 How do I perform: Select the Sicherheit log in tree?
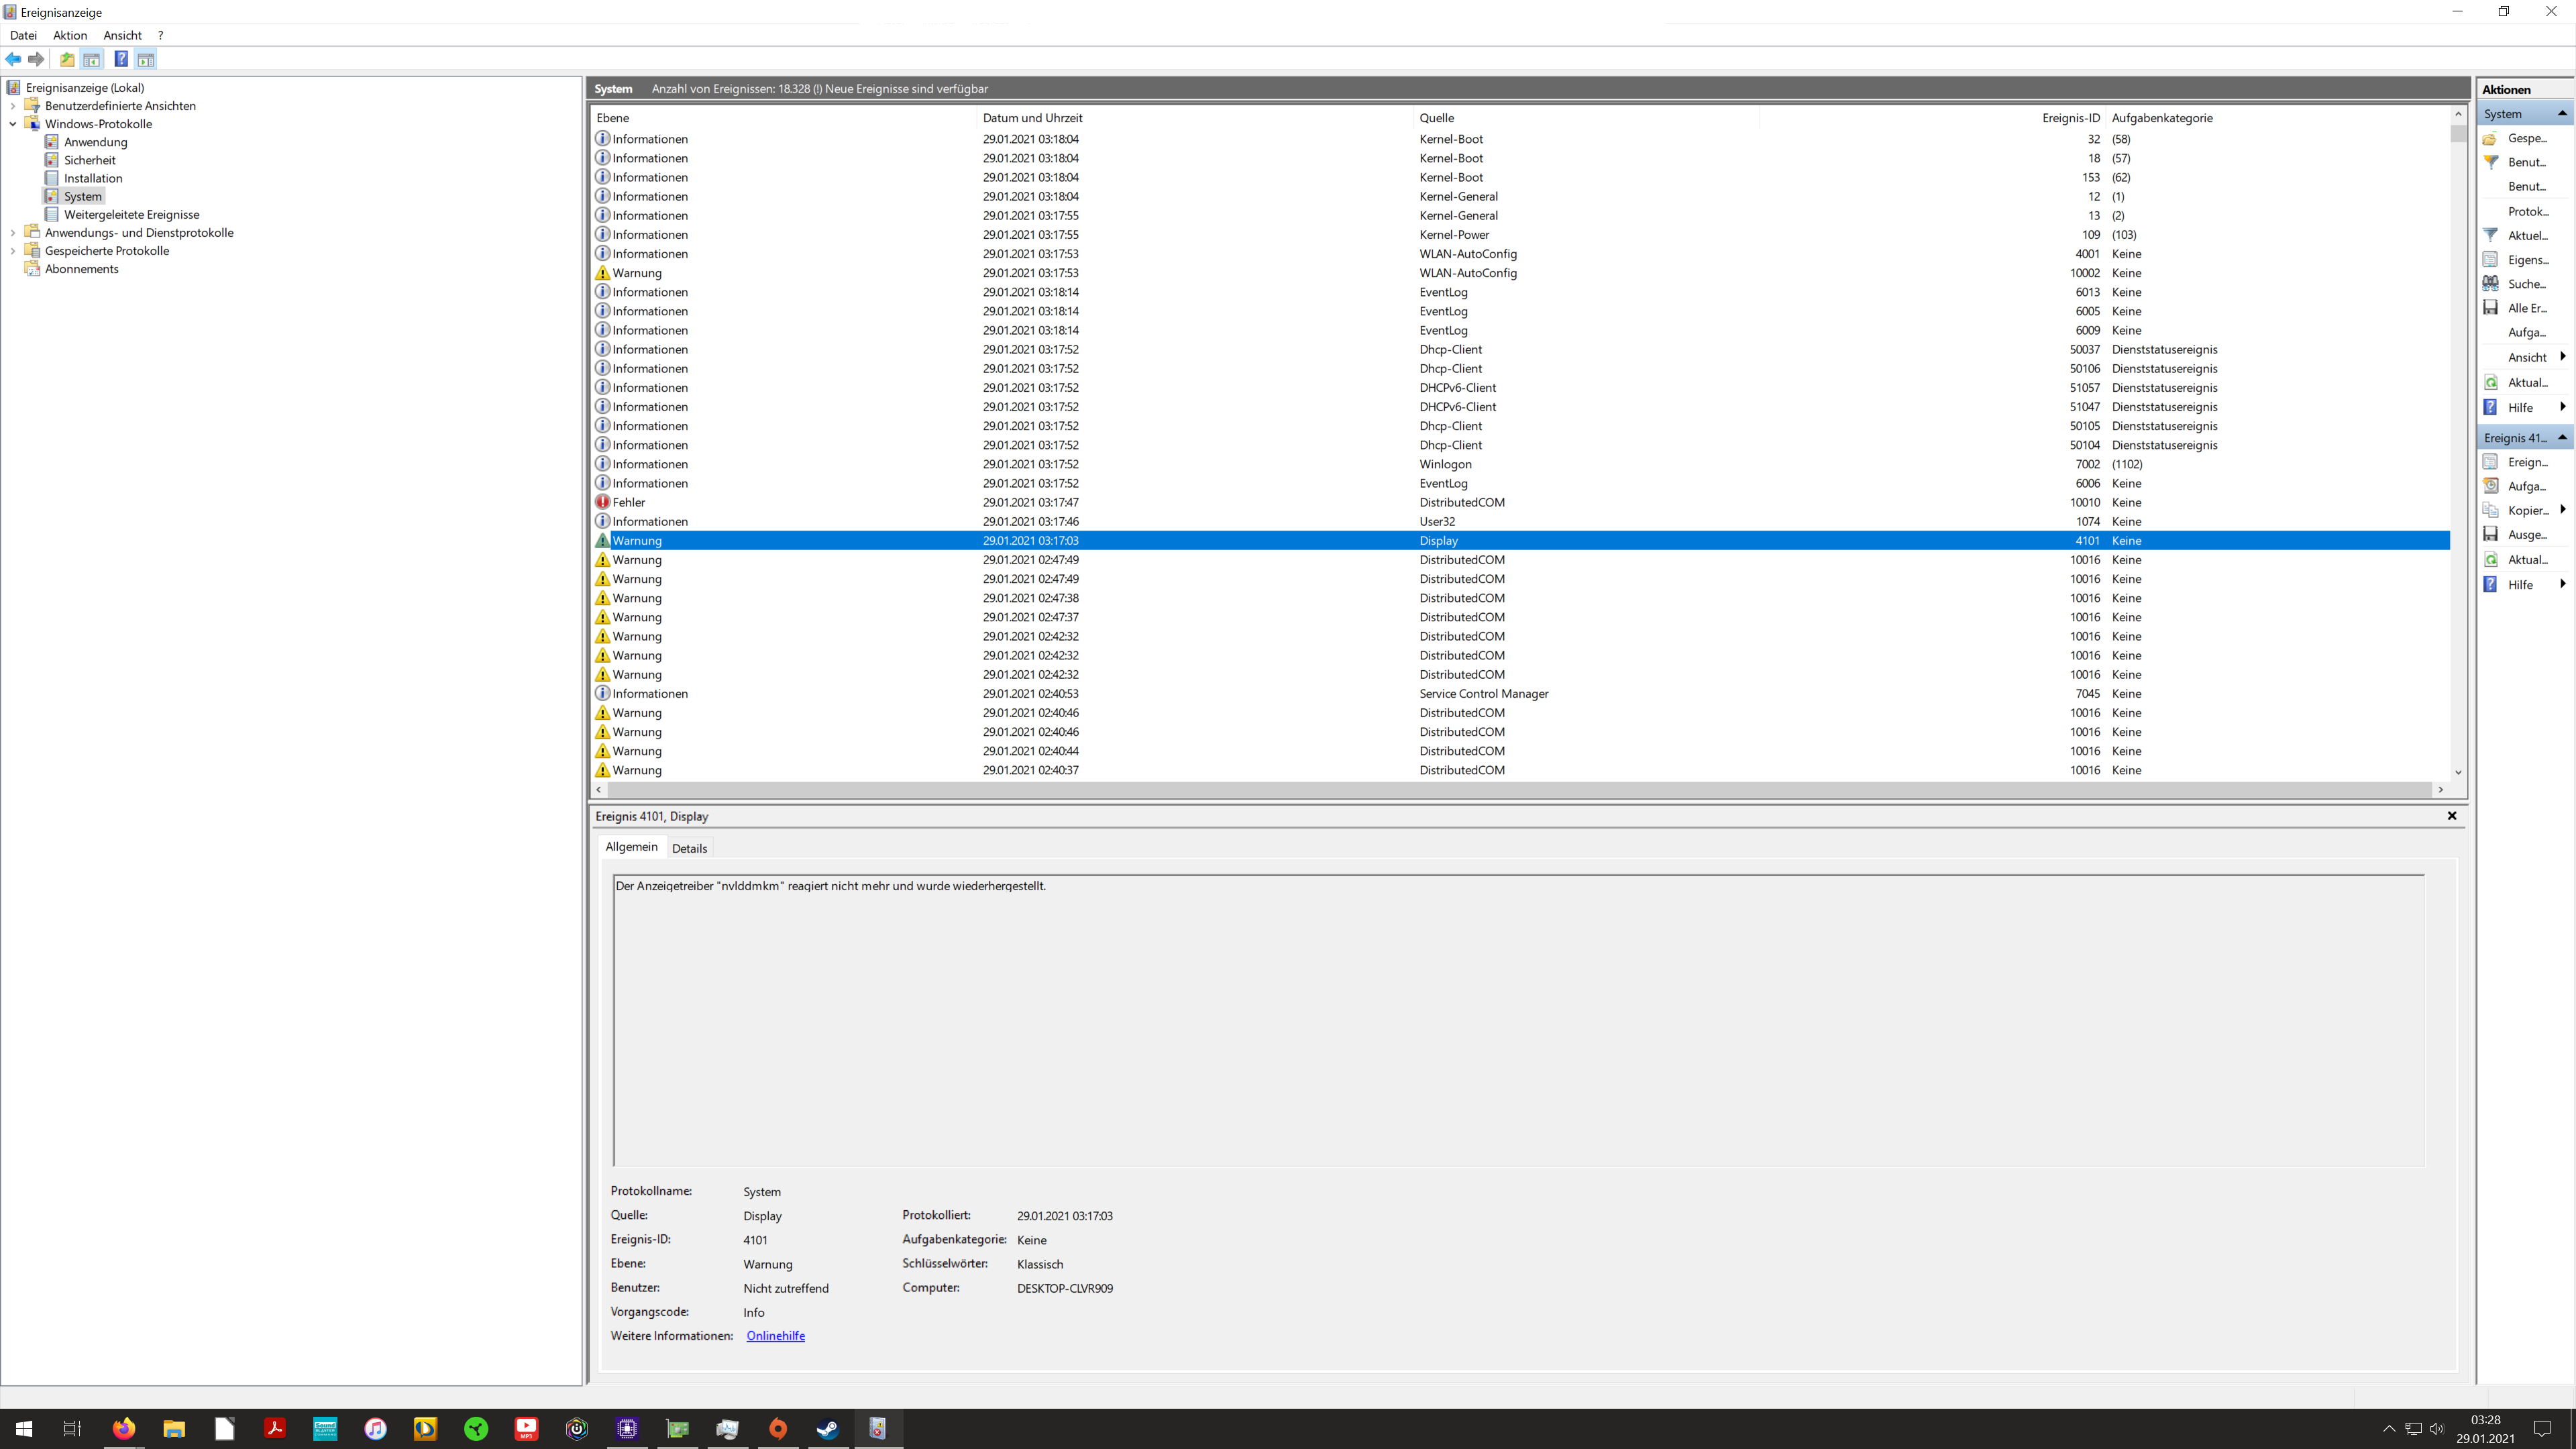click(x=89, y=160)
